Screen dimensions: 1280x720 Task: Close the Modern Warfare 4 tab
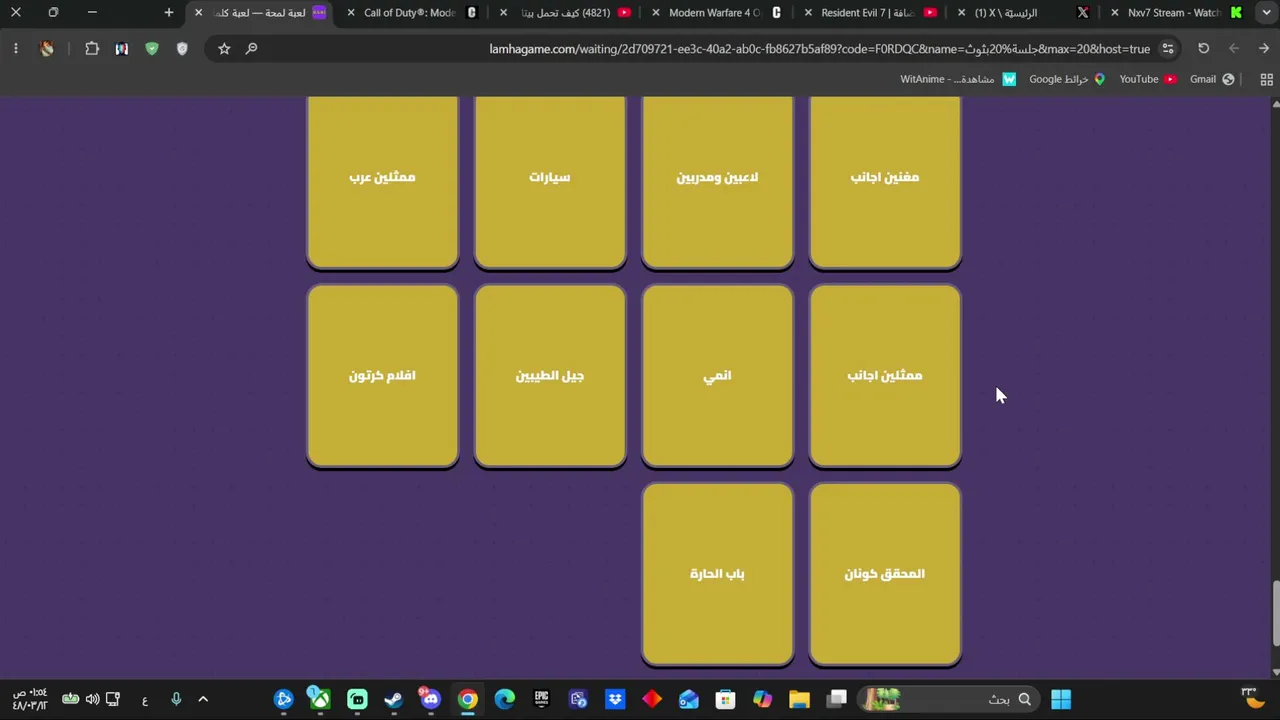pos(655,13)
